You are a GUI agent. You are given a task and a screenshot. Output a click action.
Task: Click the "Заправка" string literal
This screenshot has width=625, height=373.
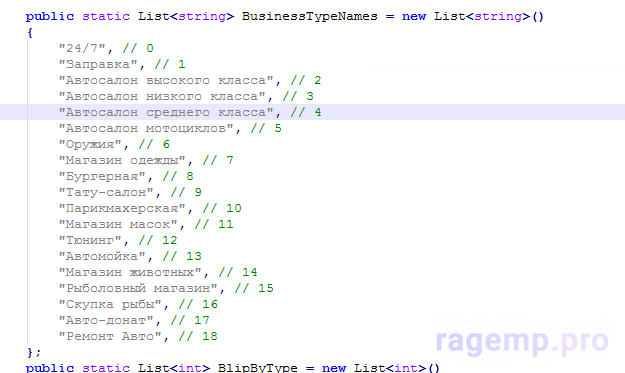(98, 65)
